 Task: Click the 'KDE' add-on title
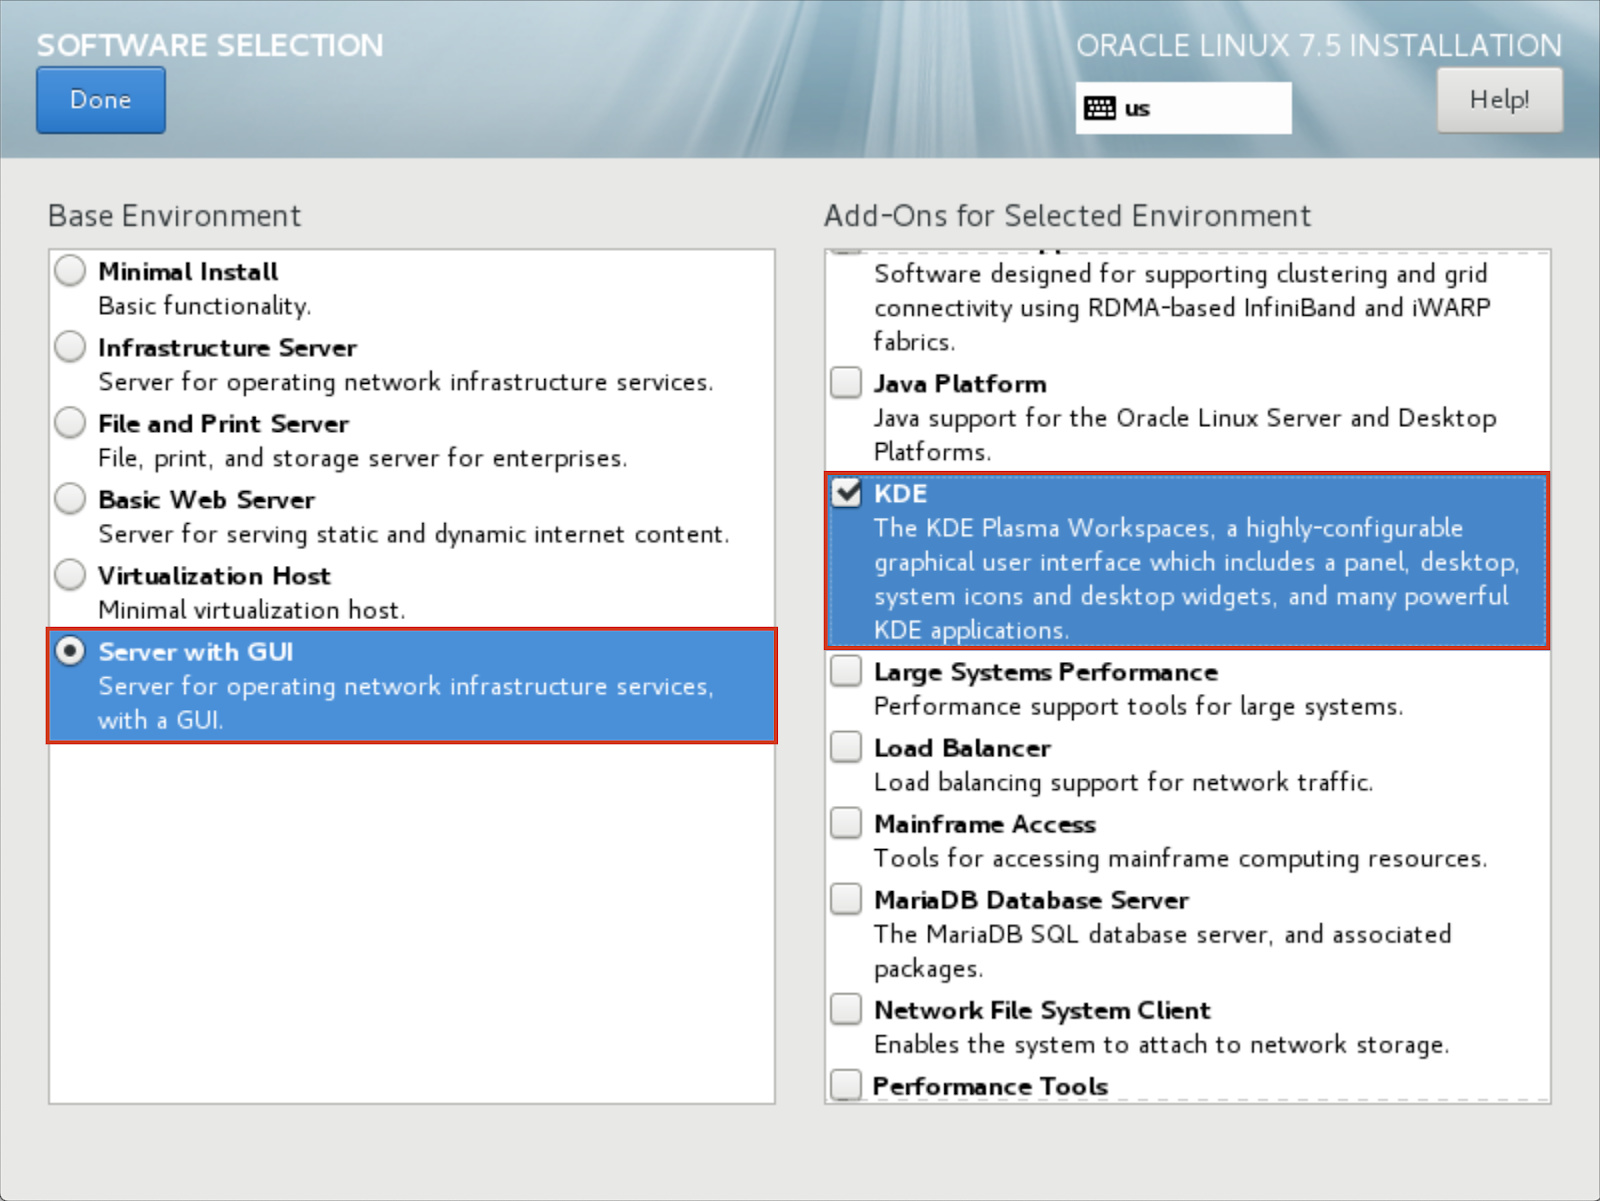[x=900, y=494]
